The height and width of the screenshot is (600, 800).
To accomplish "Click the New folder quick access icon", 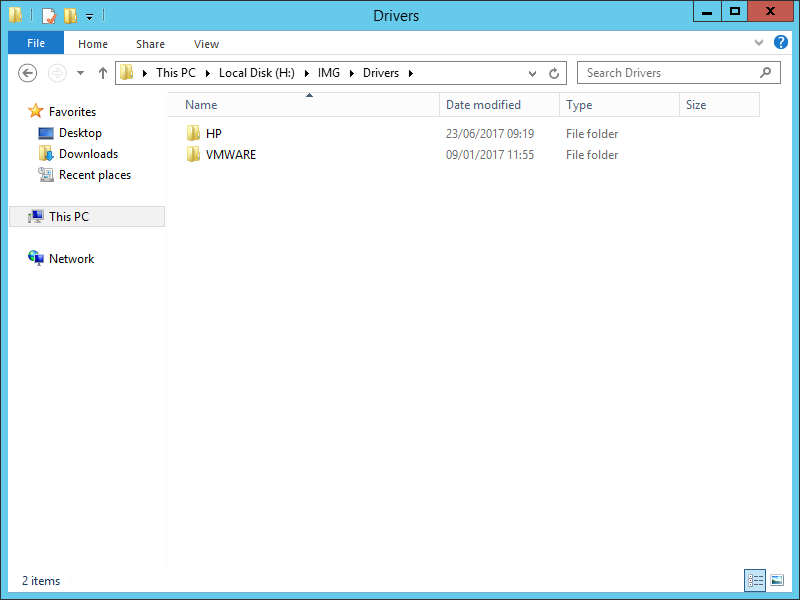I will point(70,16).
